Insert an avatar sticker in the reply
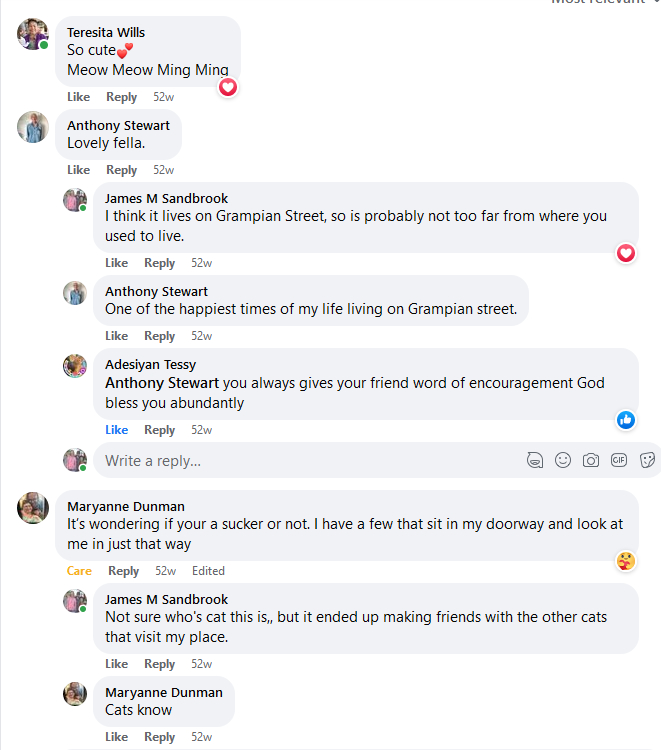 [x=535, y=460]
